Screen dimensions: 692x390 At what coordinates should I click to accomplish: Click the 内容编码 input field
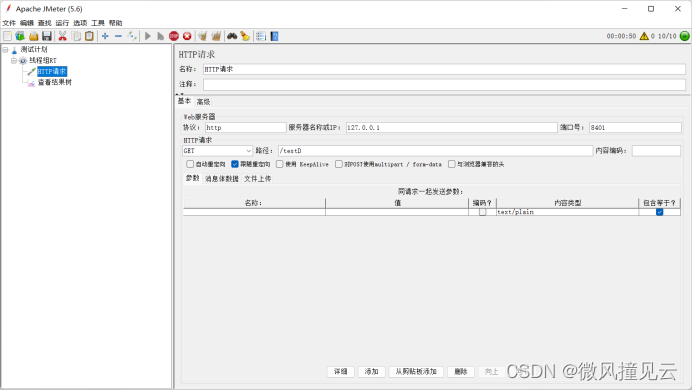tap(656, 151)
